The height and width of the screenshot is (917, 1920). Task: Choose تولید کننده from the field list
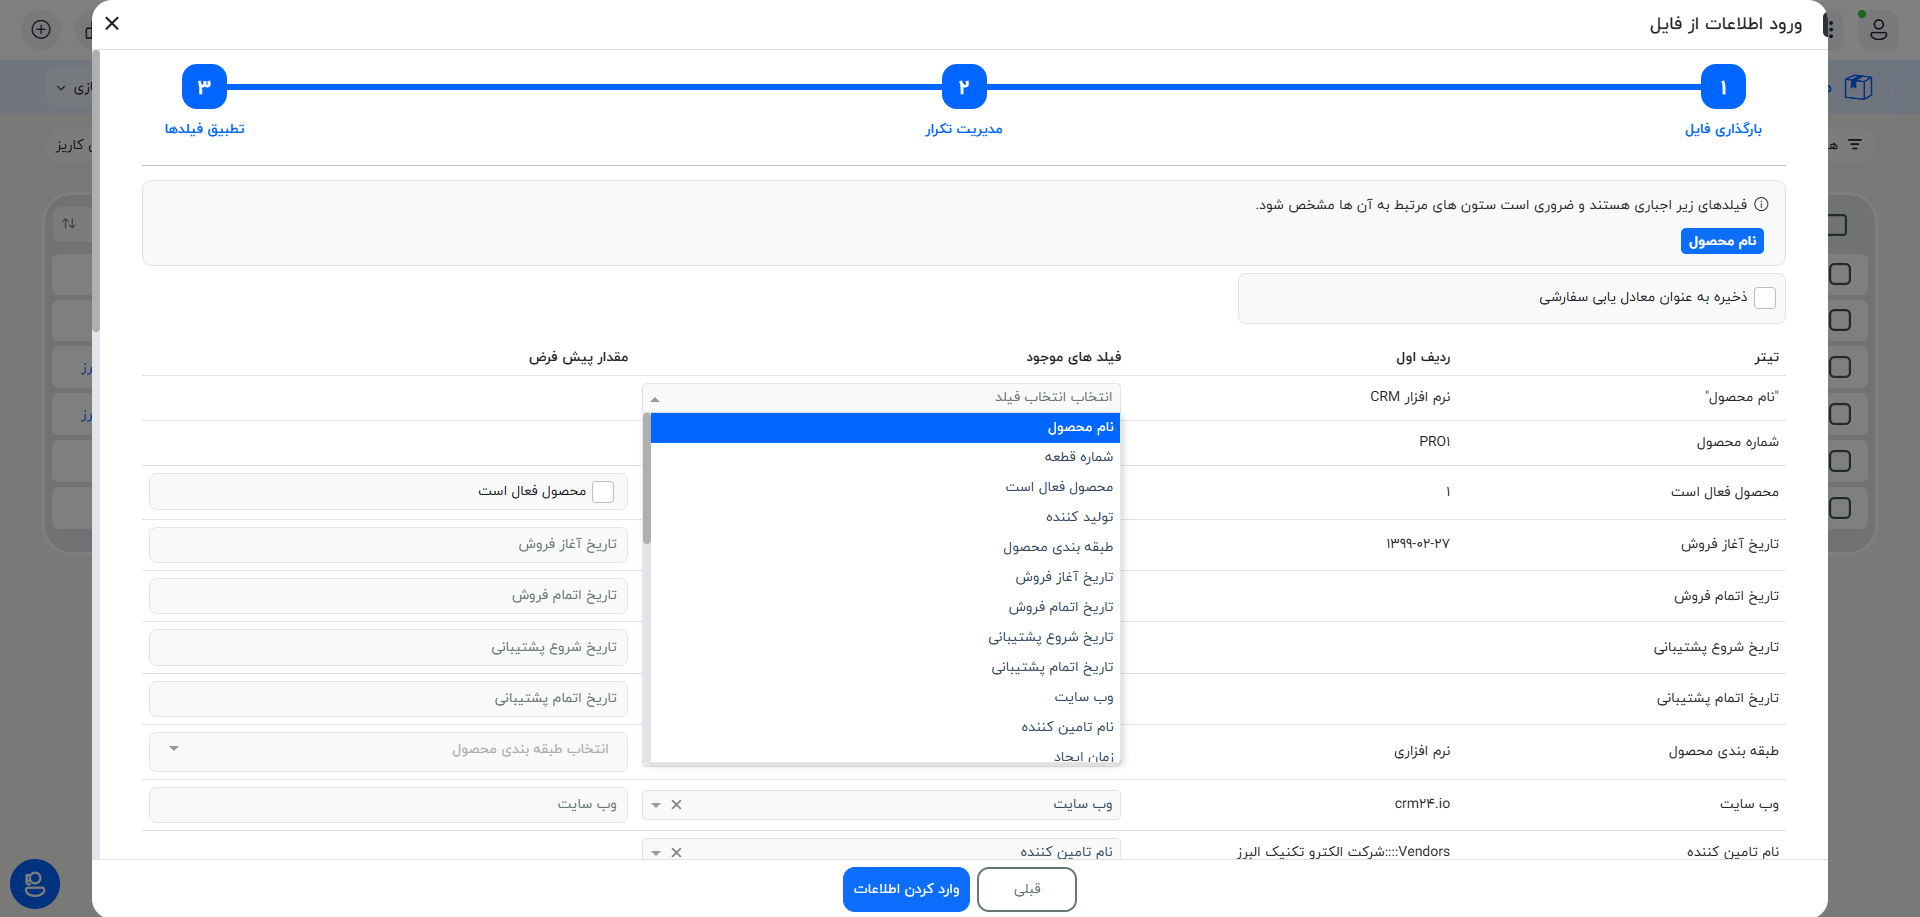pos(1079,517)
